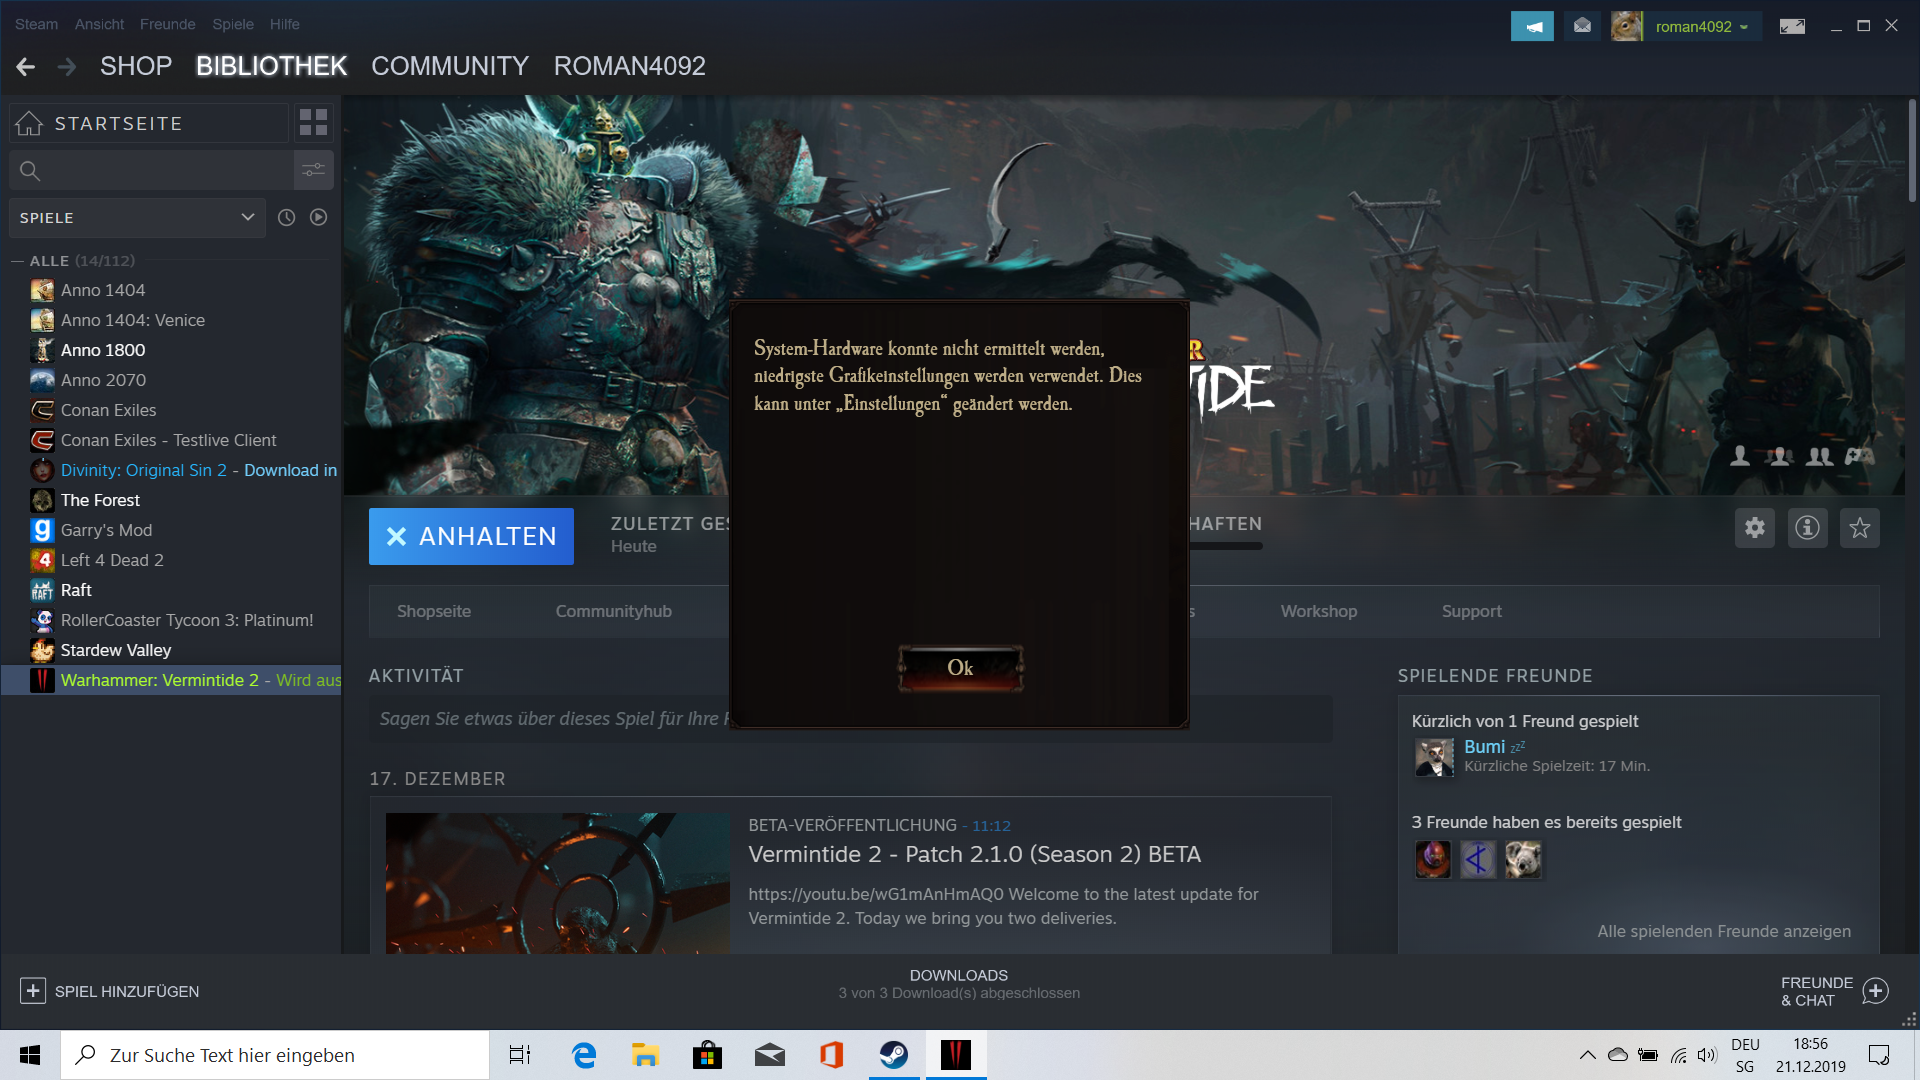Open game settings gear icon

pyautogui.click(x=1754, y=528)
